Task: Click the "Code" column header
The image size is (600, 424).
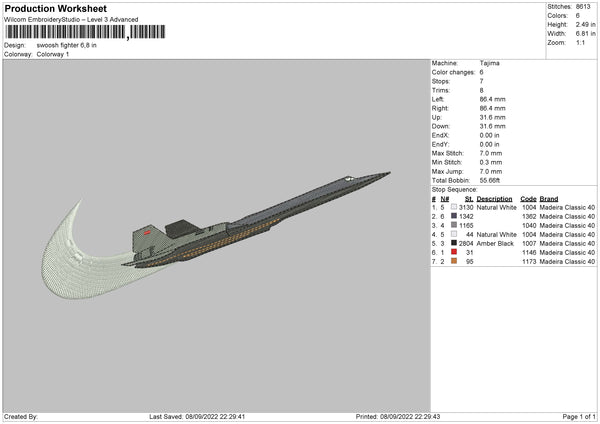Action: click(x=528, y=199)
